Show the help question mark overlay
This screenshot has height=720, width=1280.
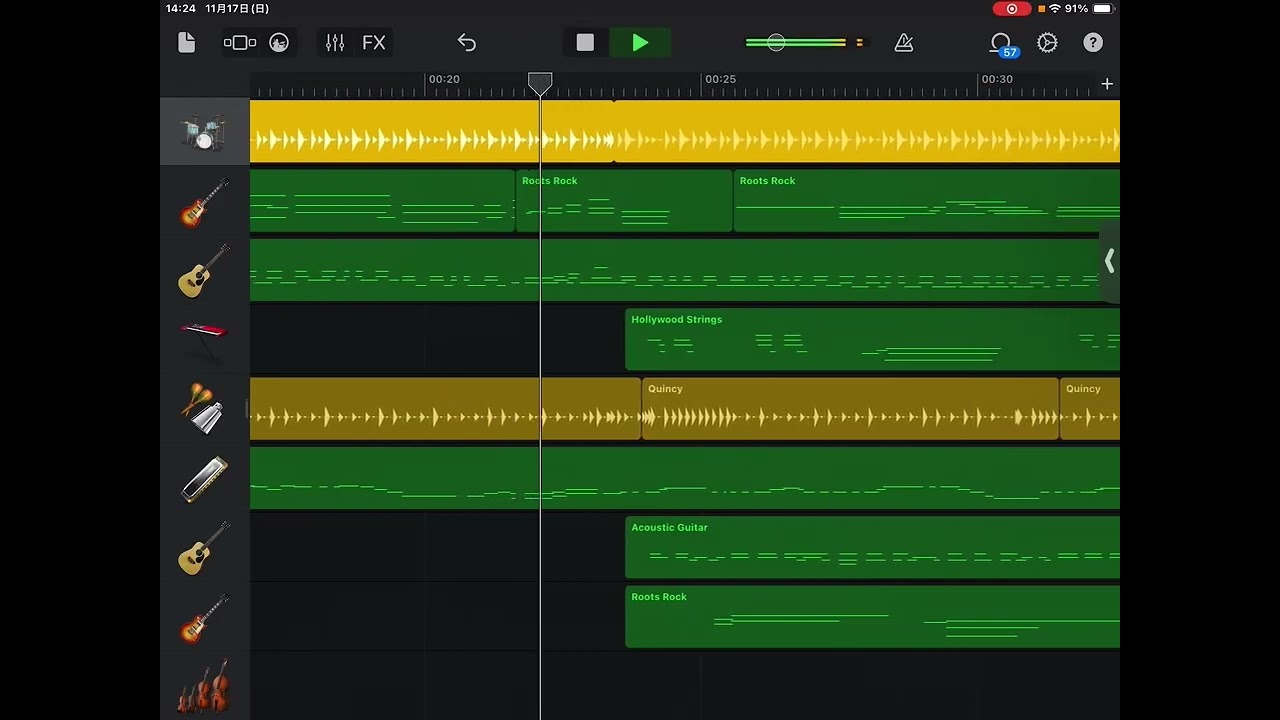(1093, 42)
